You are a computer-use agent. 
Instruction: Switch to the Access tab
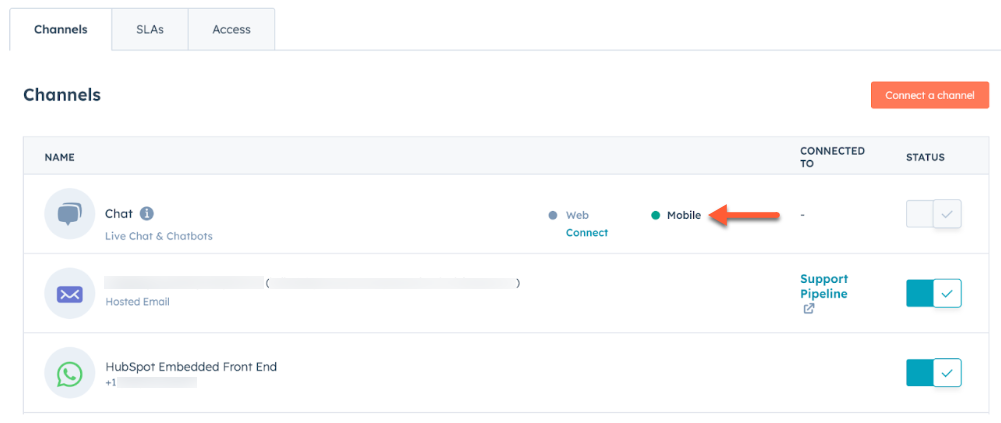(x=232, y=29)
